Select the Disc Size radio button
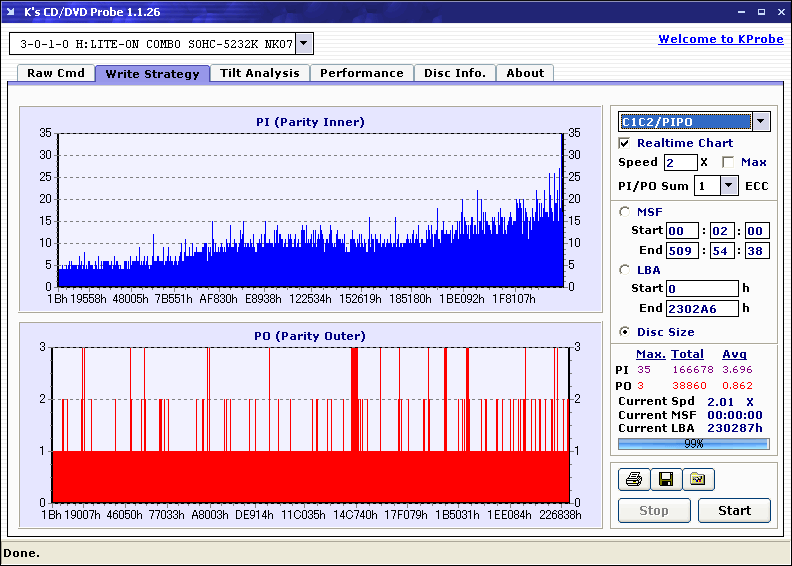The height and width of the screenshot is (566, 792). (x=625, y=332)
